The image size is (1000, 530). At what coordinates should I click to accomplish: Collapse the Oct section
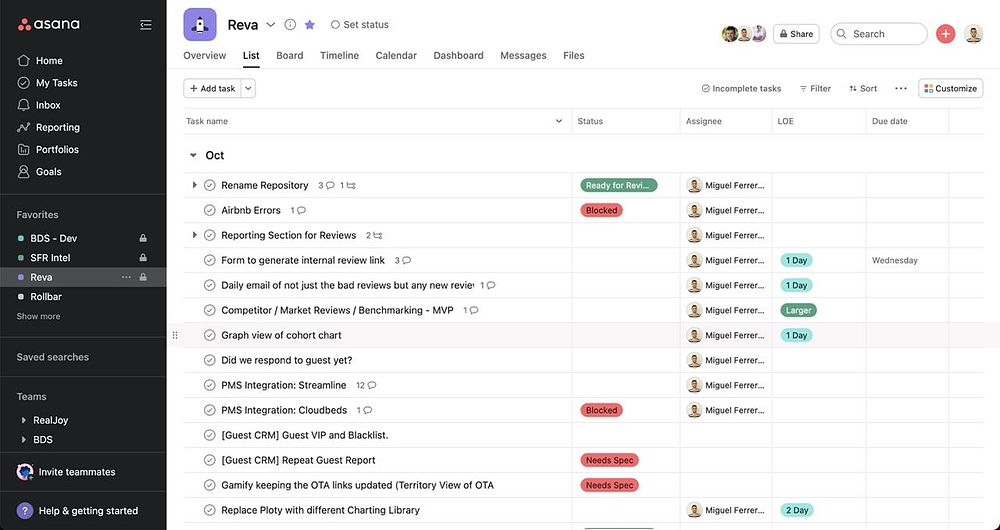[193, 156]
